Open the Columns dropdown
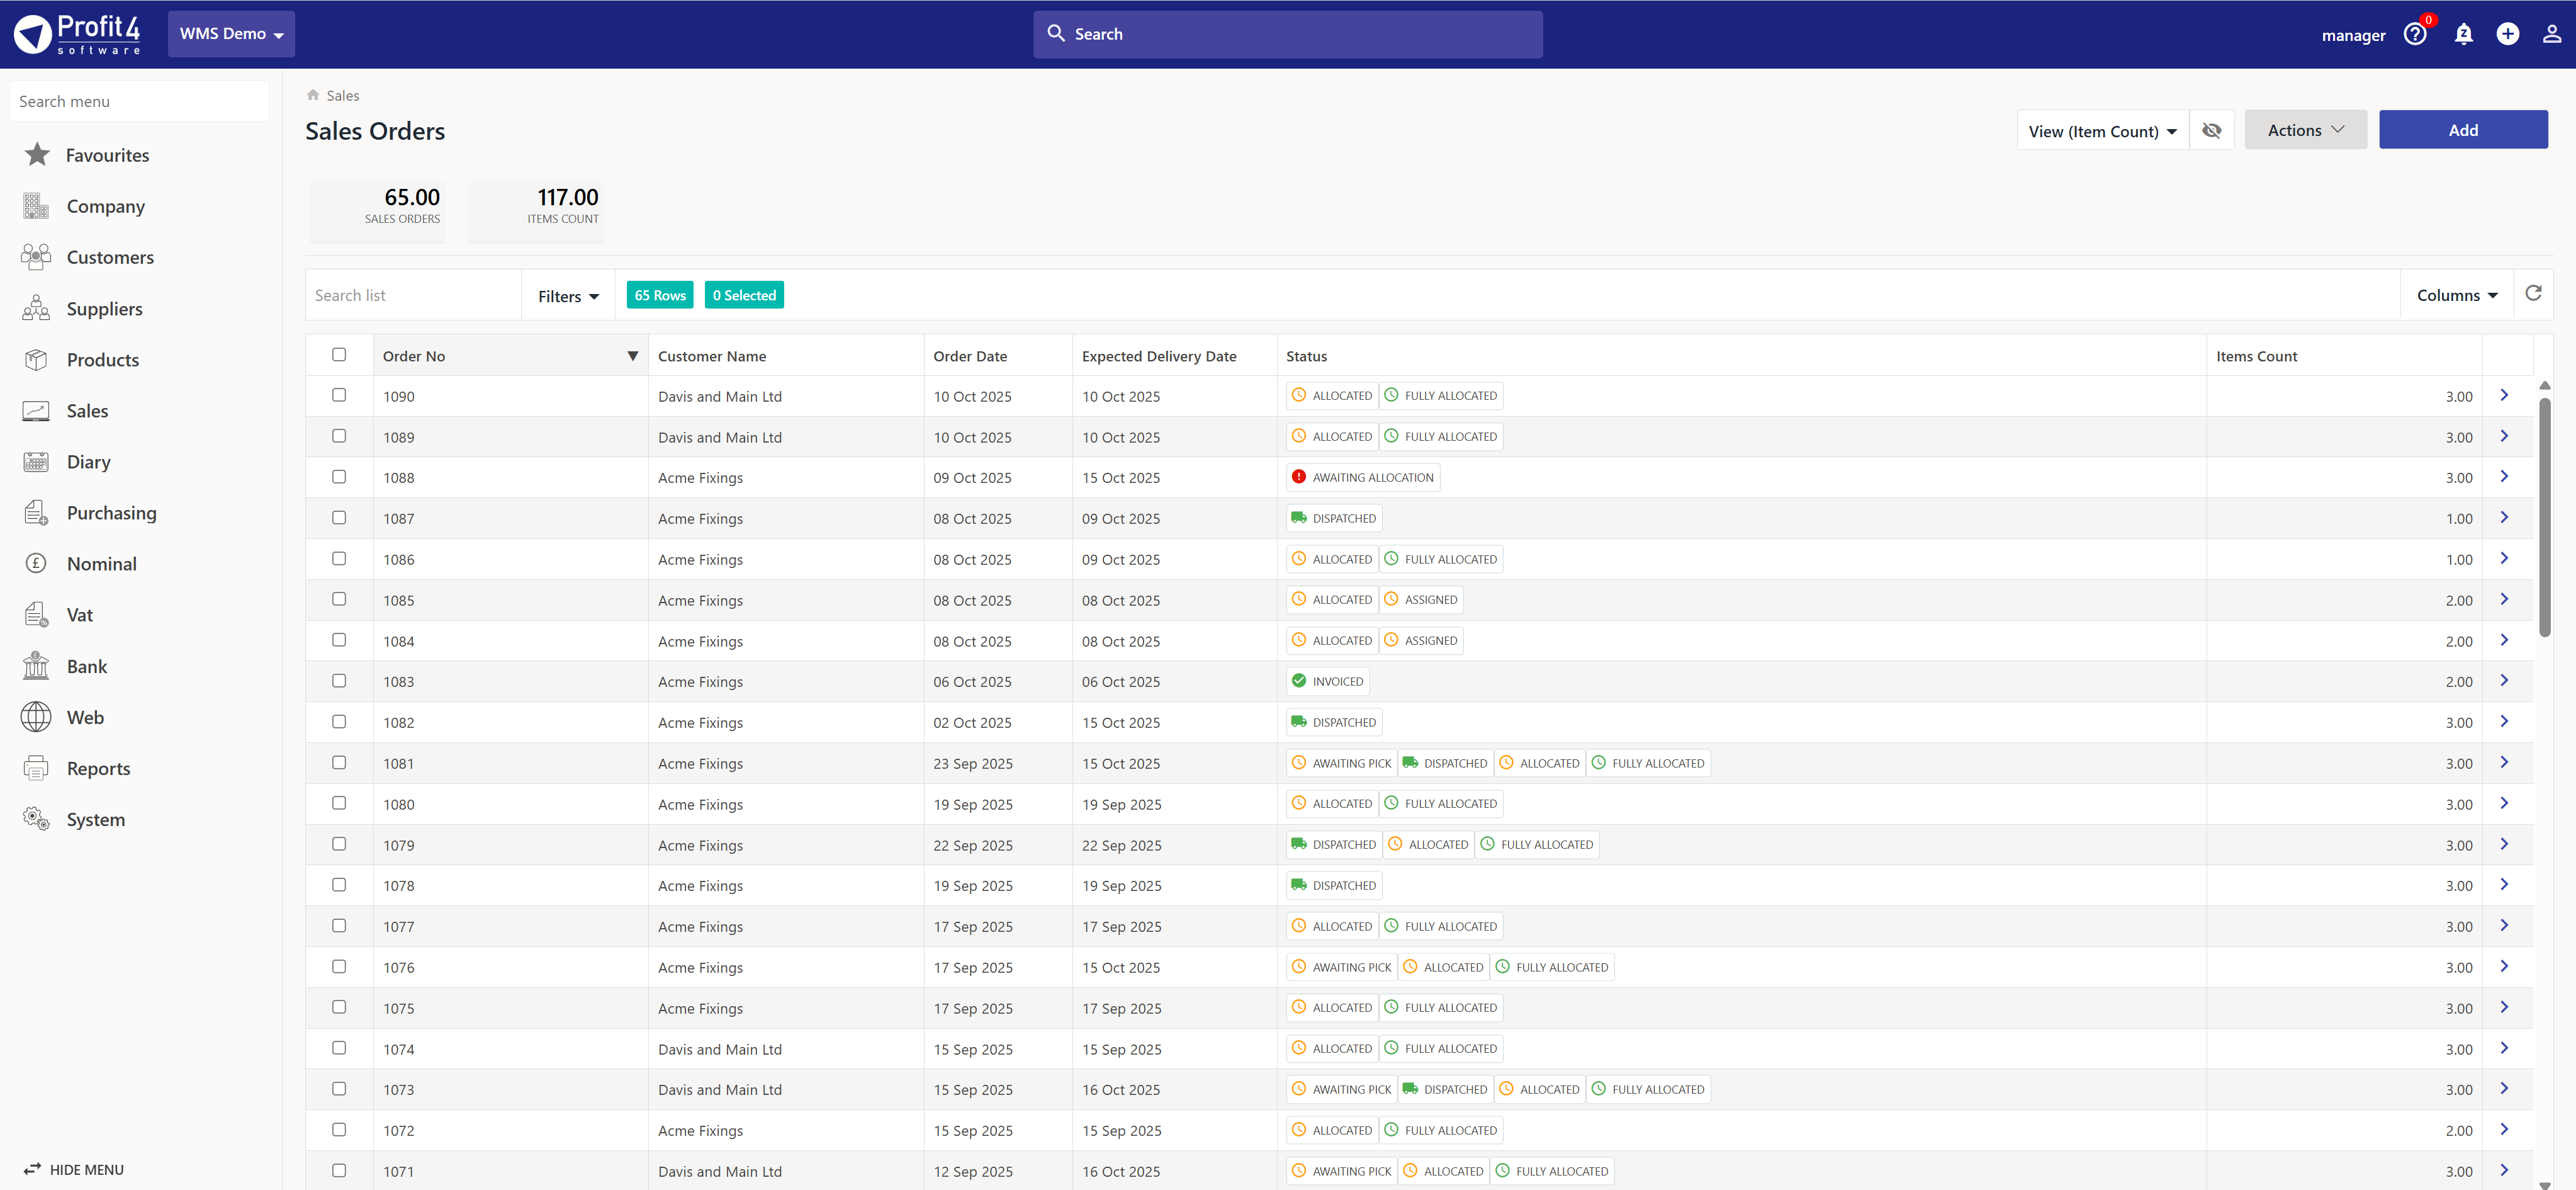The image size is (2576, 1190). 2457,295
